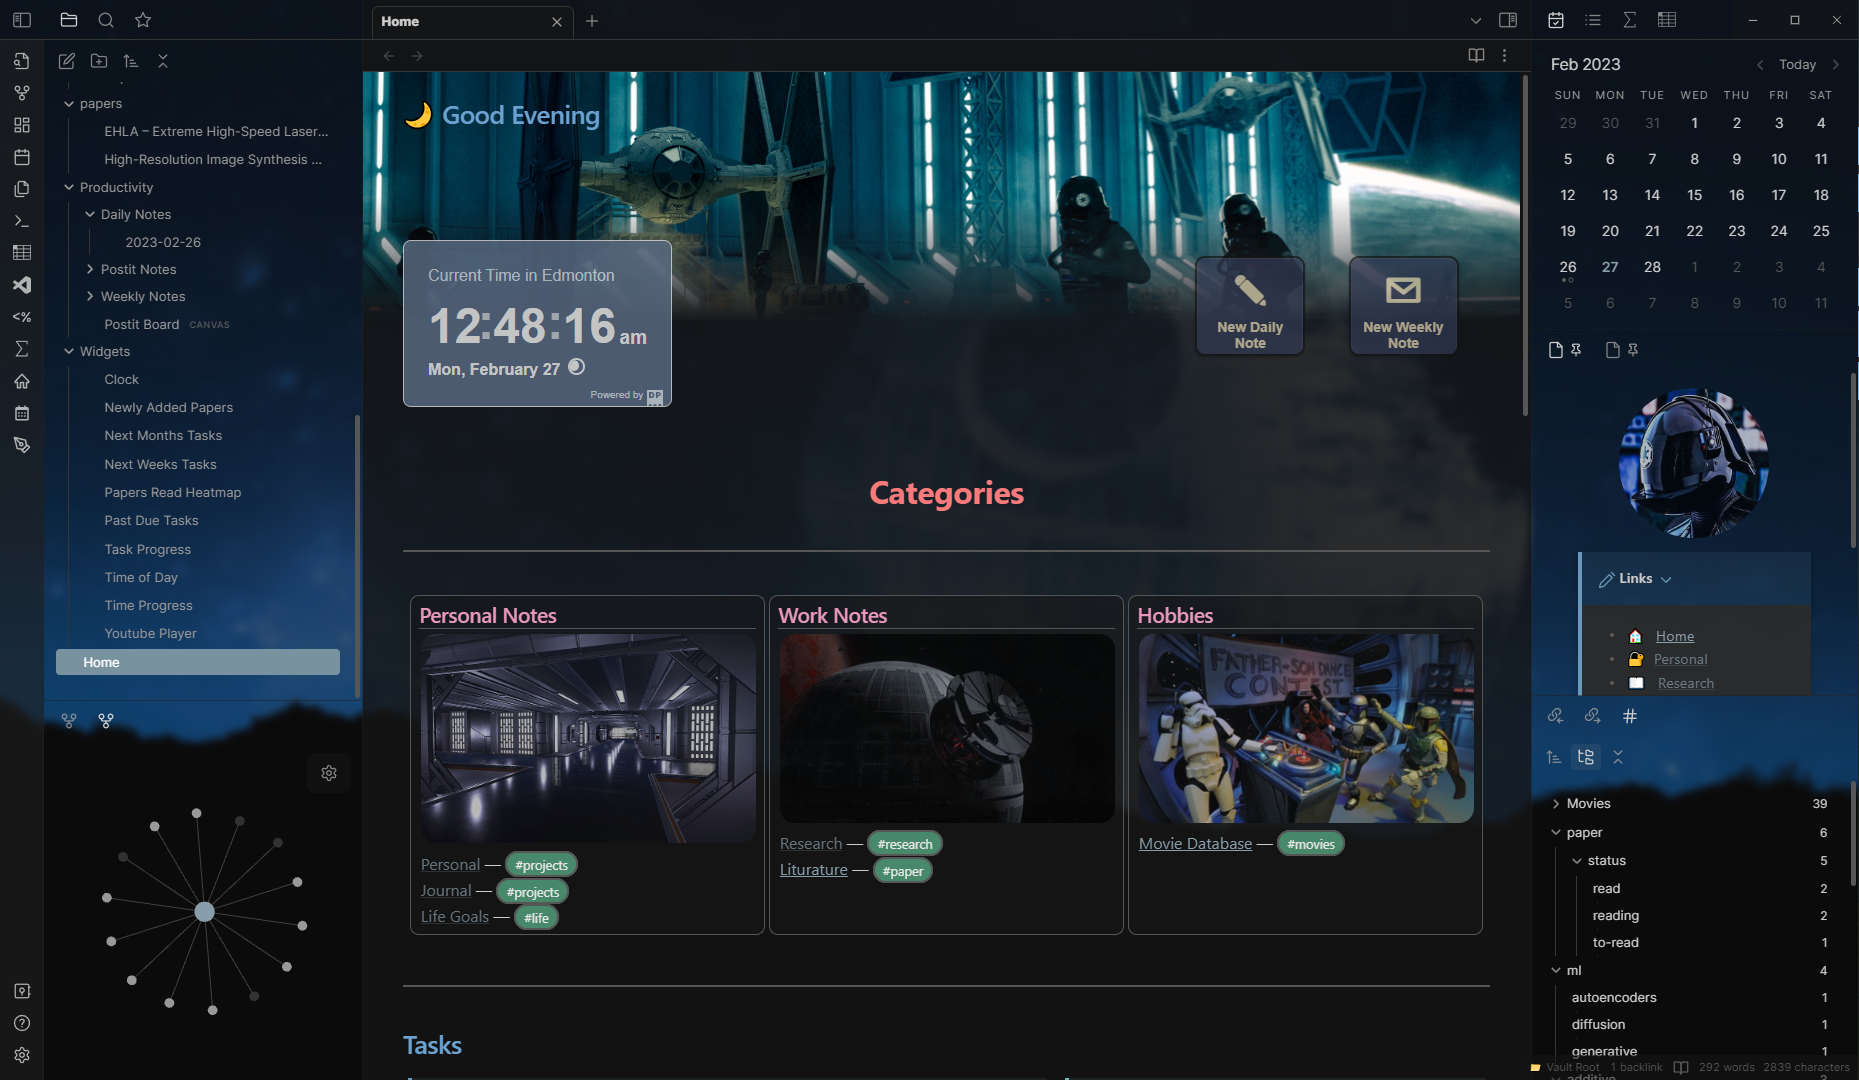Open bookmarks star tab in left sidebar
This screenshot has height=1080, width=1859.
click(143, 20)
